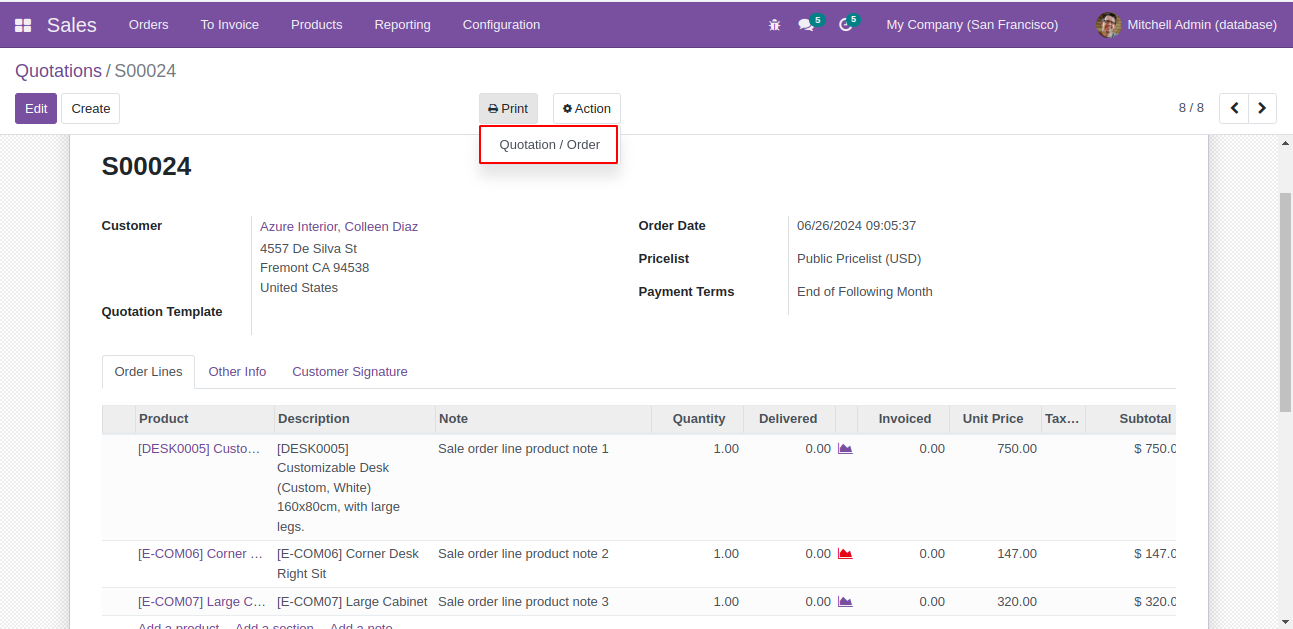
Task: Select Quotation / Order print option
Action: [x=549, y=145]
